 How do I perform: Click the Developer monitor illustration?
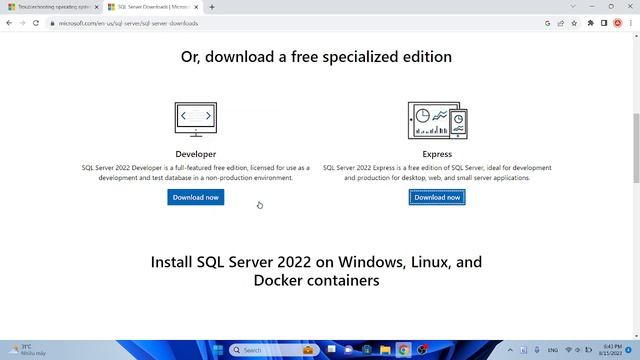pos(196,119)
